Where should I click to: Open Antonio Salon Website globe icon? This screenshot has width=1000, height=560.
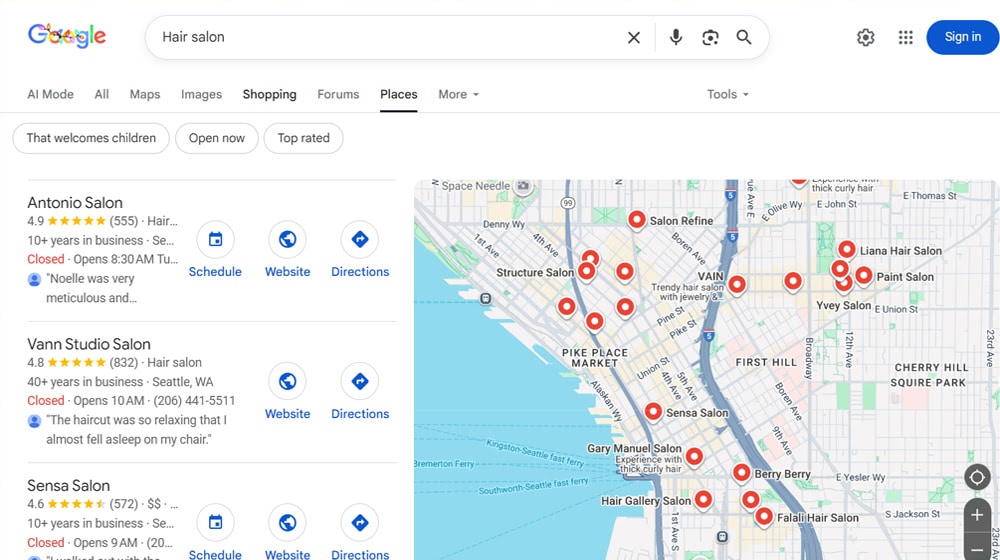[x=288, y=240]
